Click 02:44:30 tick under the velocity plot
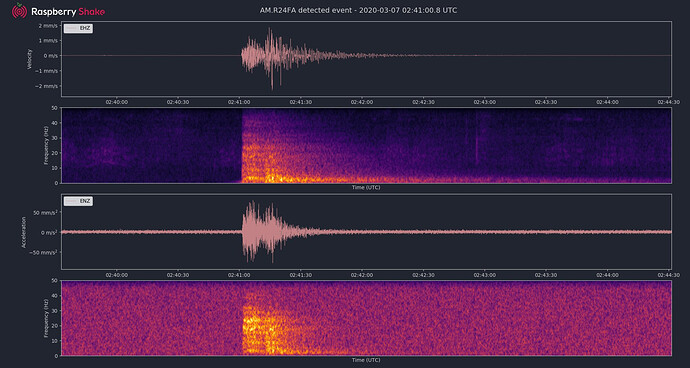 (668, 102)
